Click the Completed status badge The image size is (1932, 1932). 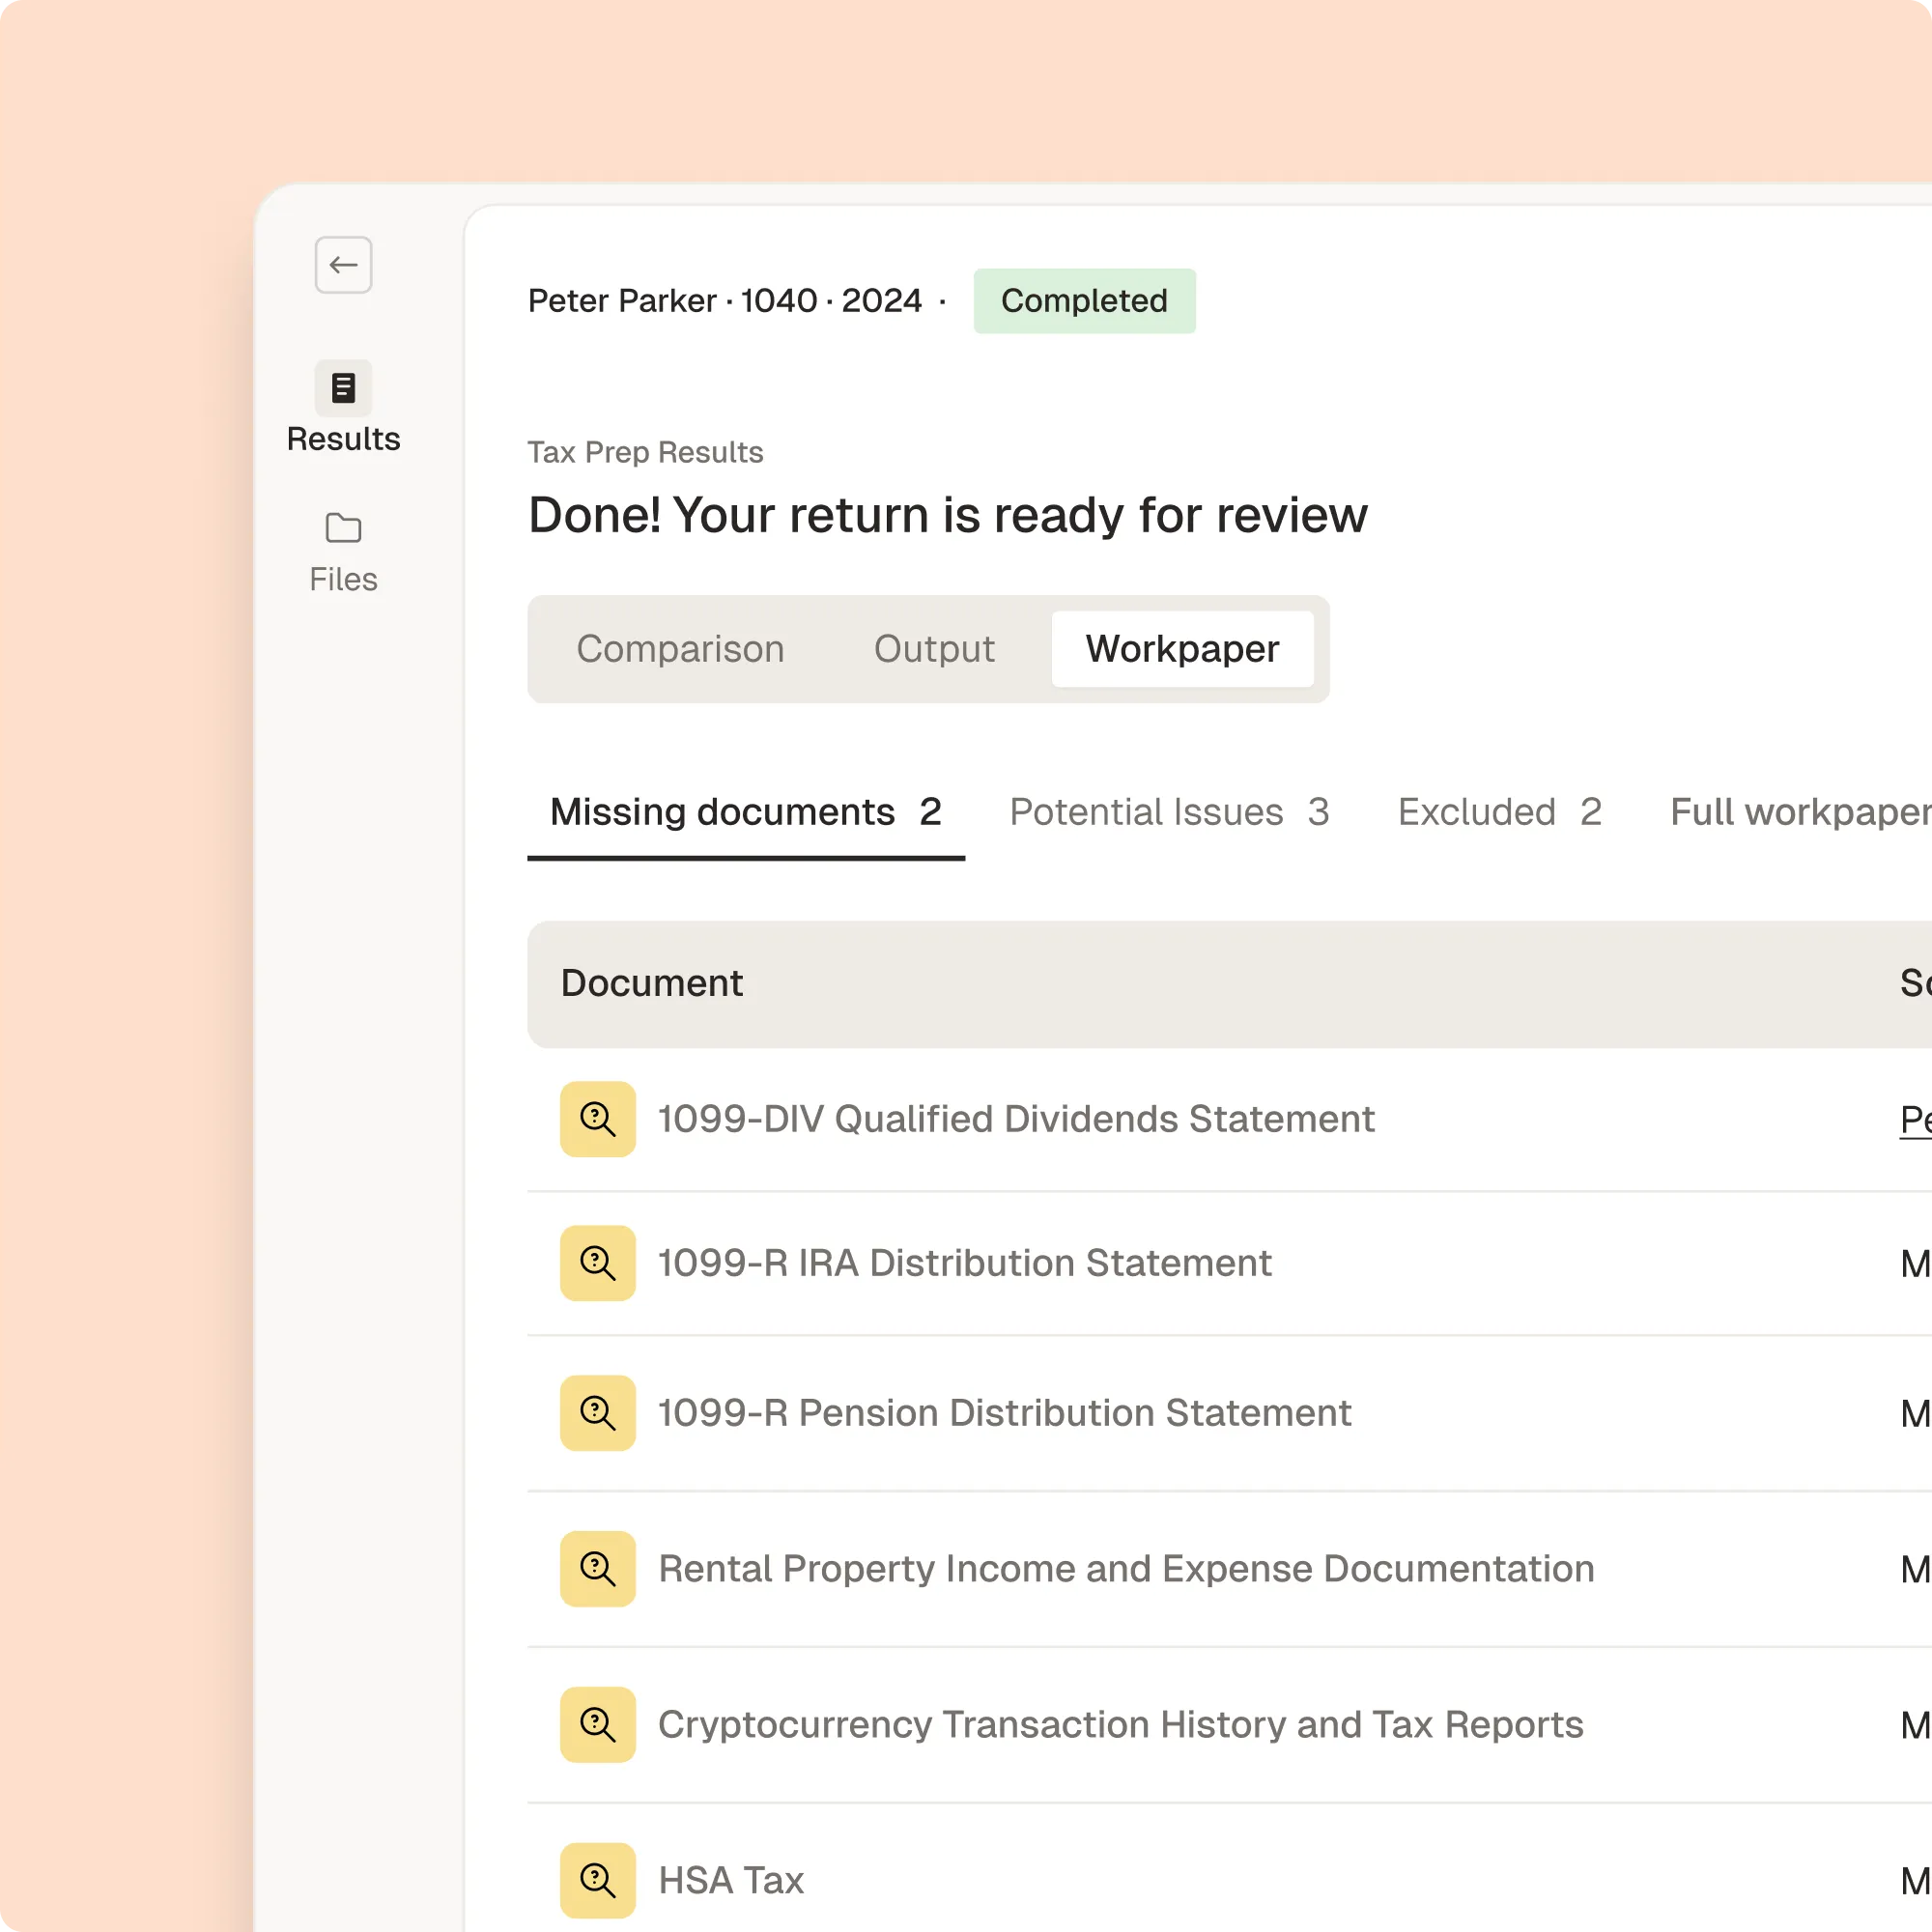point(1084,301)
